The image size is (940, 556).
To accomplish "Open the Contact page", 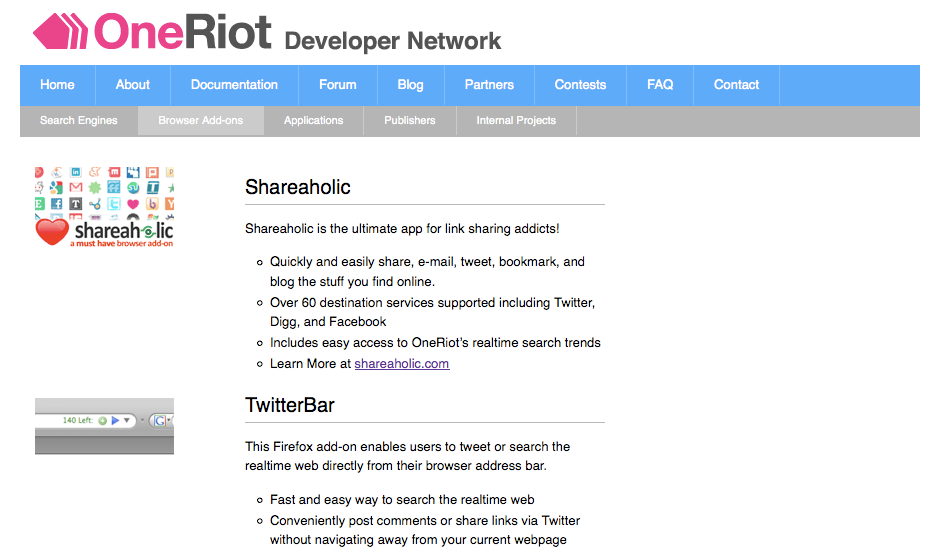I will 736,85.
